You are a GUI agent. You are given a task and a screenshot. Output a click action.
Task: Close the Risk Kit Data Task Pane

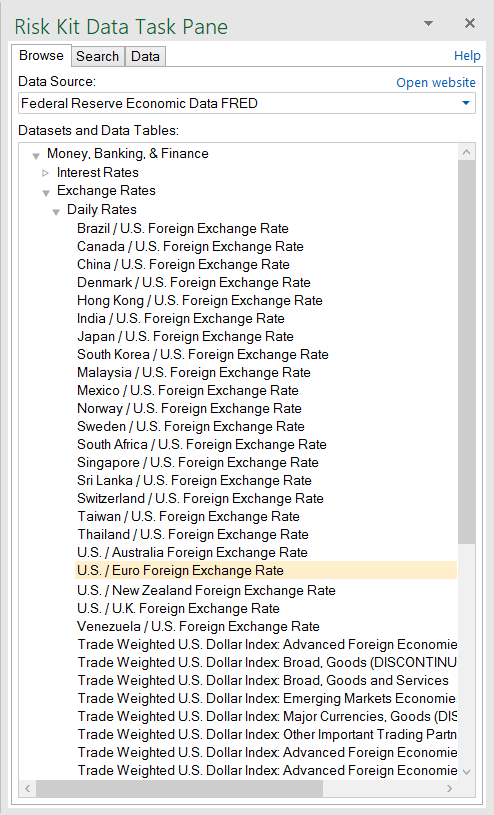(x=470, y=23)
